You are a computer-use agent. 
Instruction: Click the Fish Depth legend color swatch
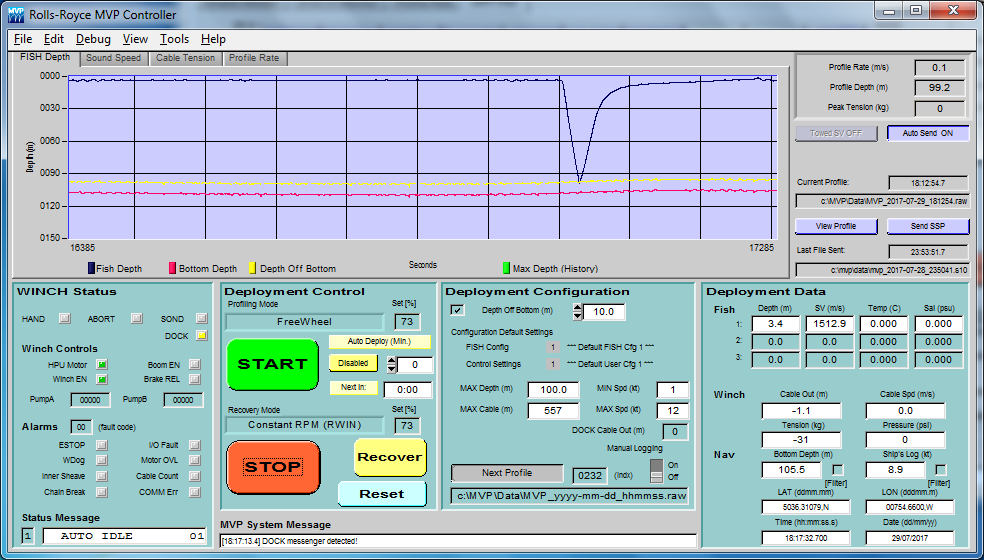[x=91, y=268]
